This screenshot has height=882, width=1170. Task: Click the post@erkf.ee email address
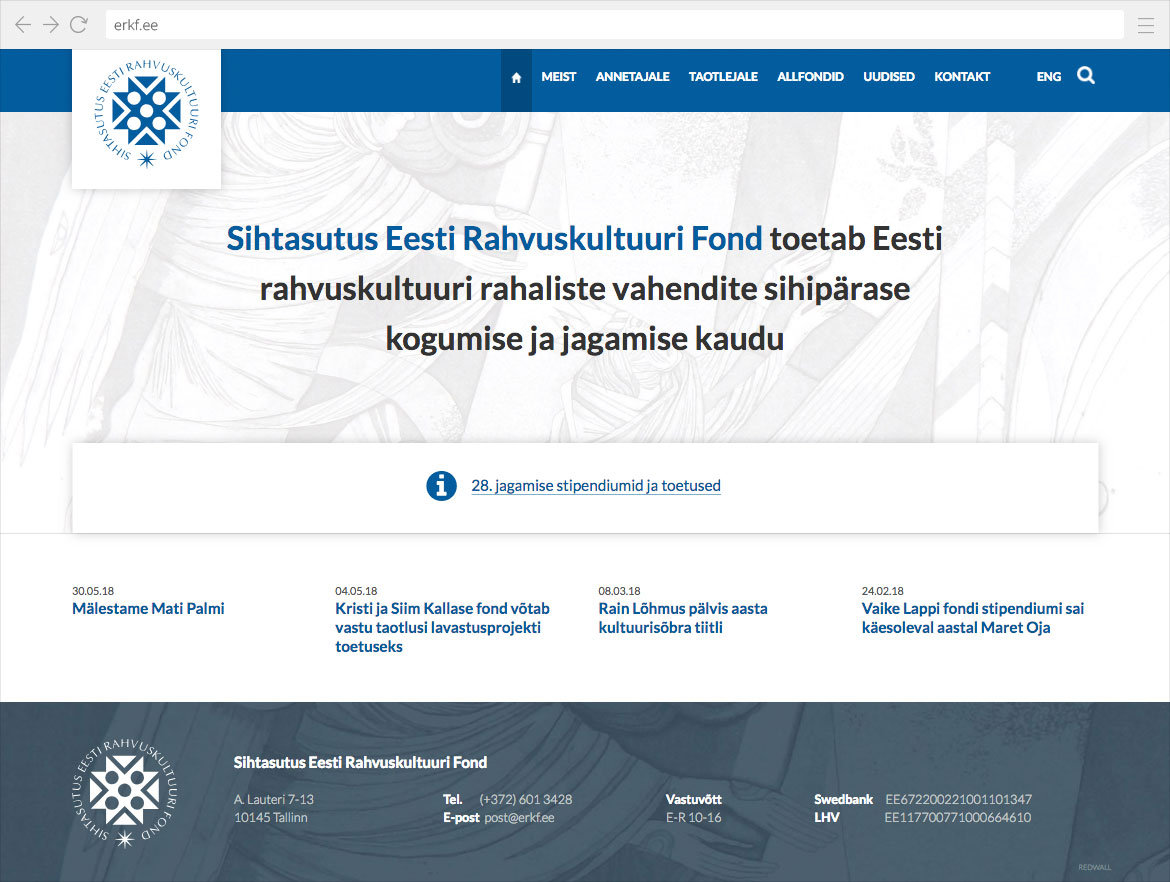(x=519, y=818)
